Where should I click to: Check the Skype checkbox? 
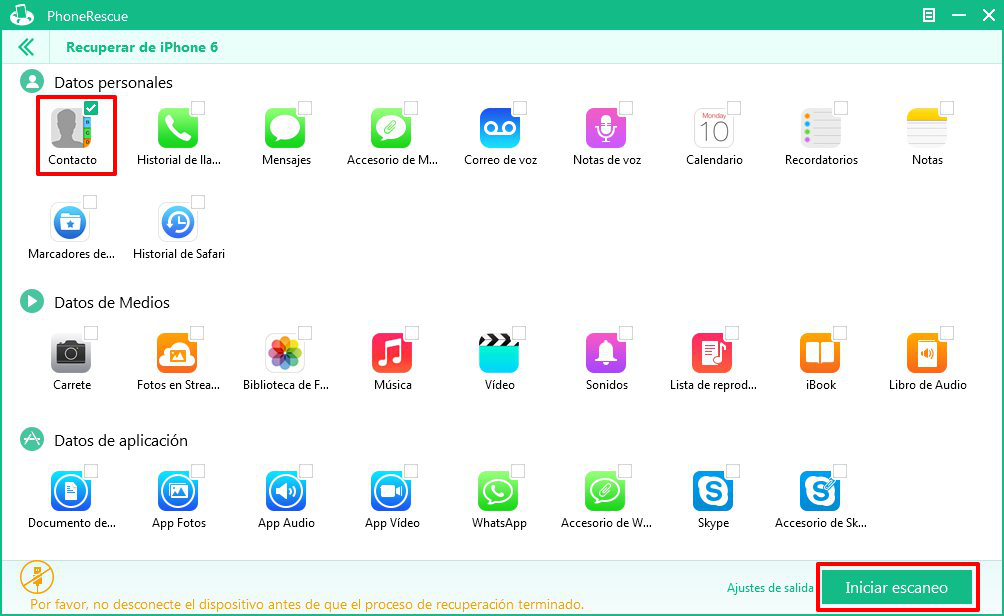(733, 471)
